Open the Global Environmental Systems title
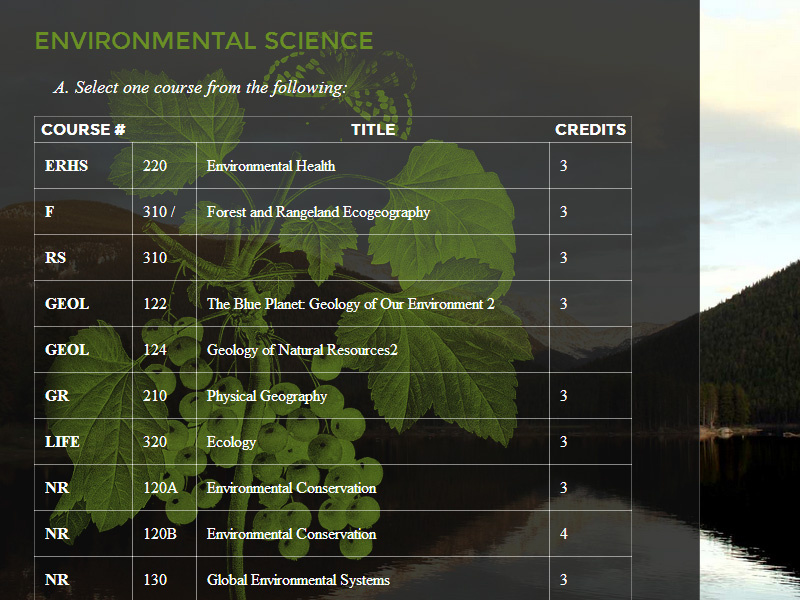The width and height of the screenshot is (800, 600). pos(298,580)
